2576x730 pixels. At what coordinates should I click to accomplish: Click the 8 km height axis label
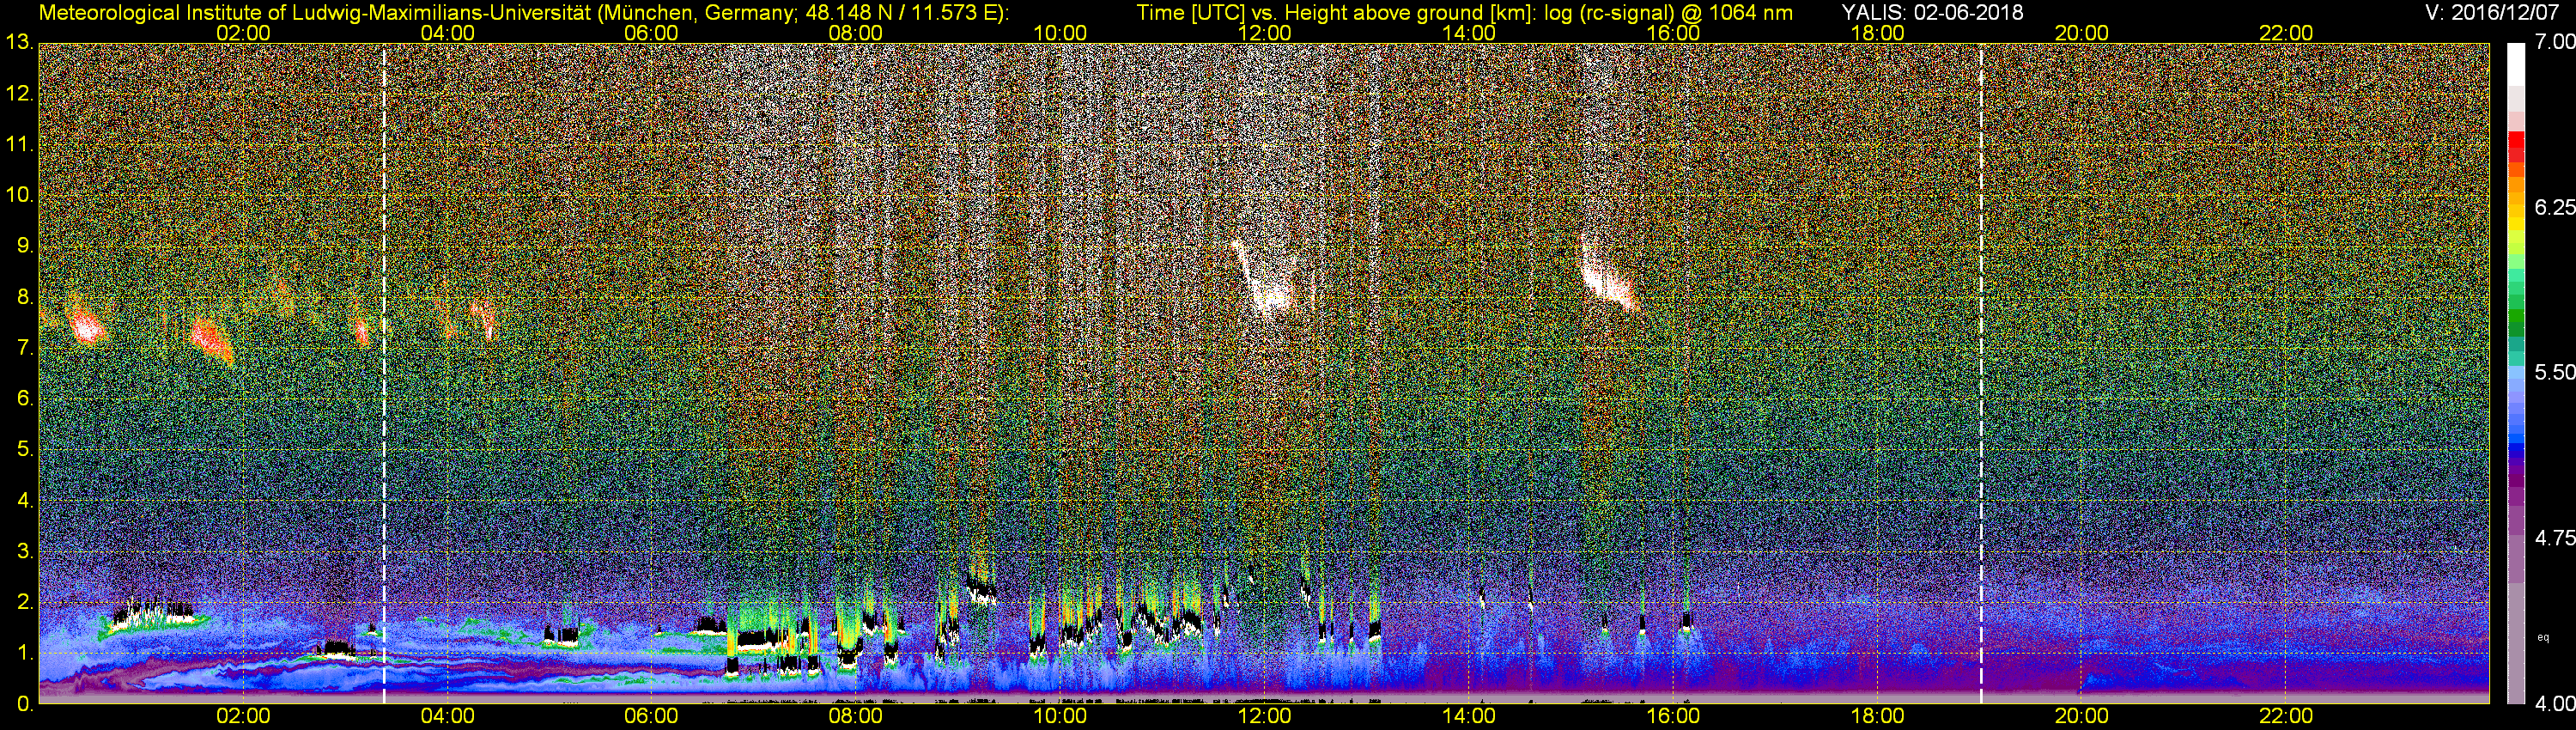tap(25, 297)
